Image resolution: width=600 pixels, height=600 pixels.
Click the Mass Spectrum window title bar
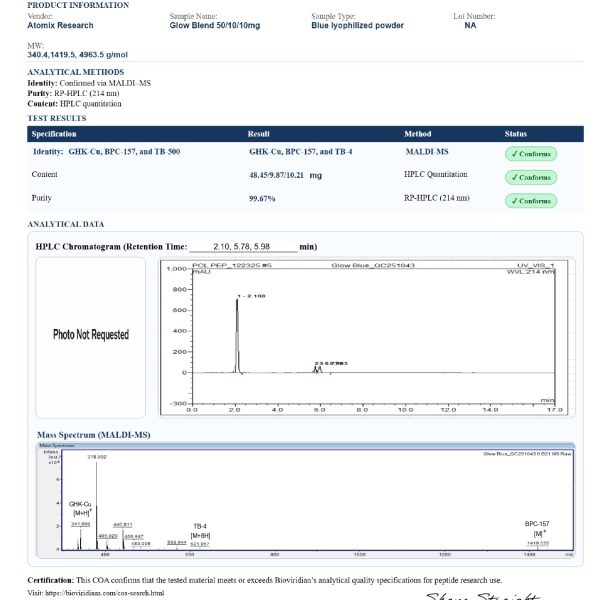305,444
